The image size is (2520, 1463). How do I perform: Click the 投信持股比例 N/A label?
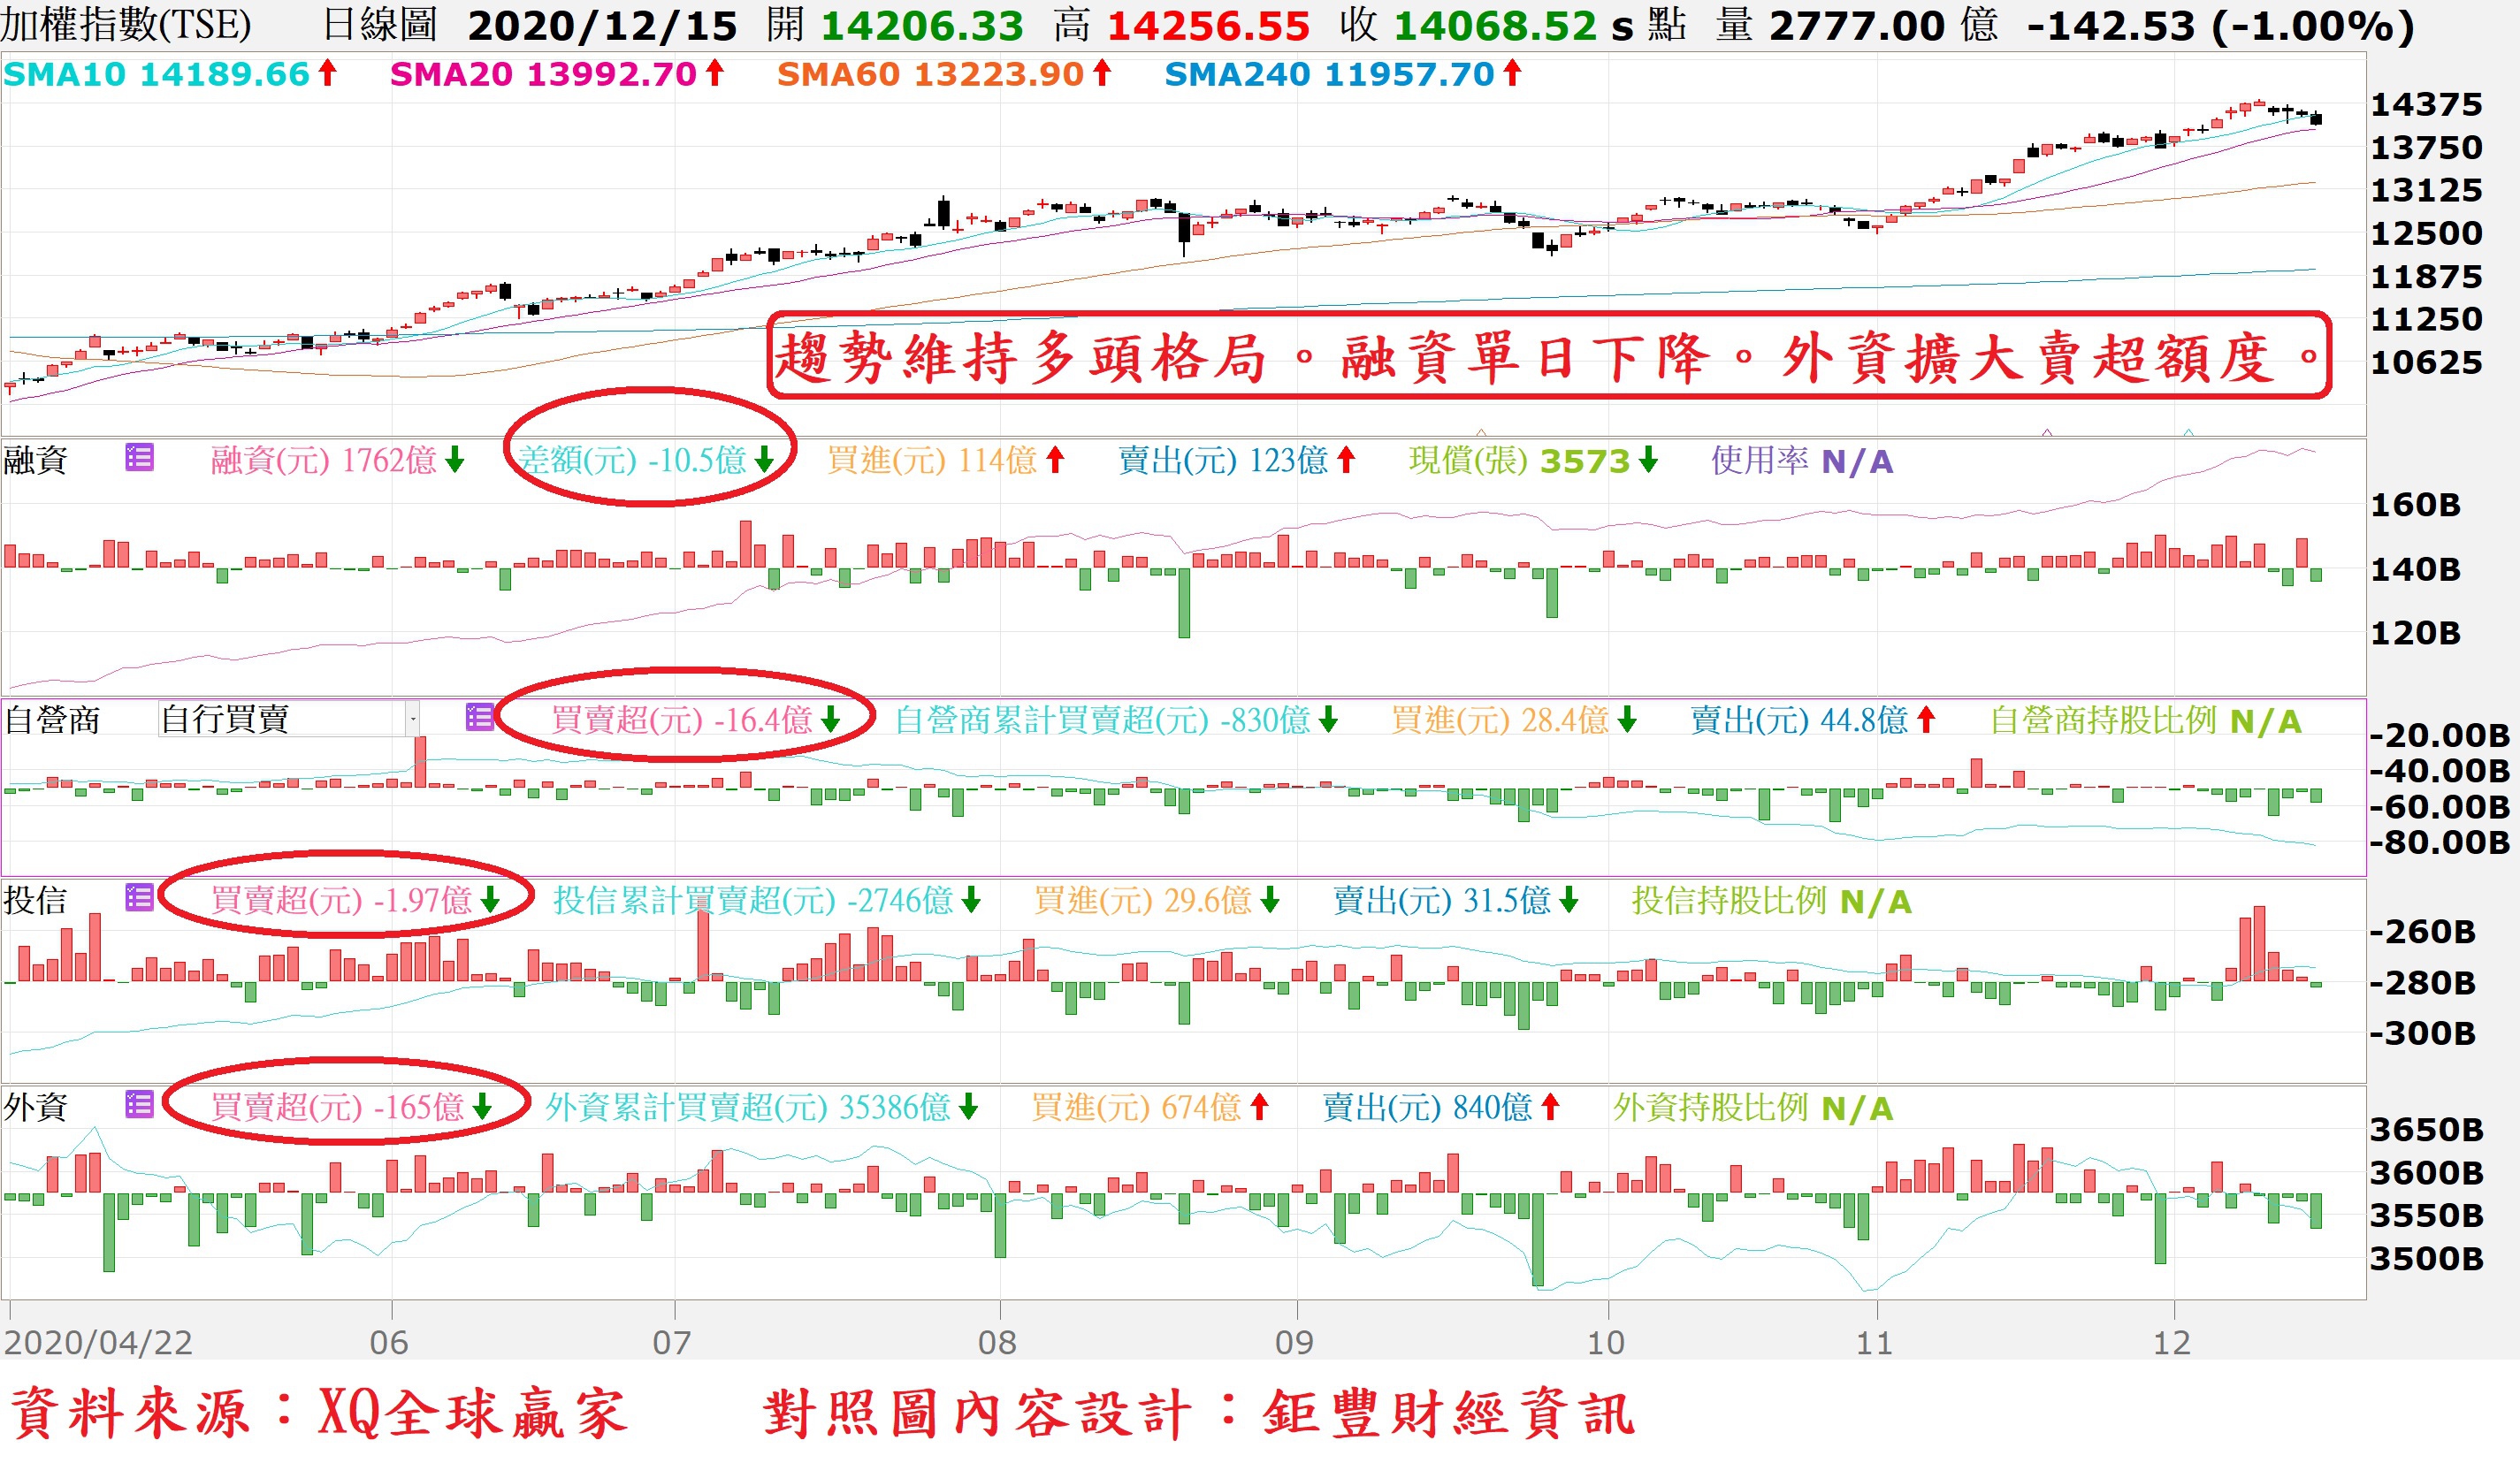coord(1772,900)
